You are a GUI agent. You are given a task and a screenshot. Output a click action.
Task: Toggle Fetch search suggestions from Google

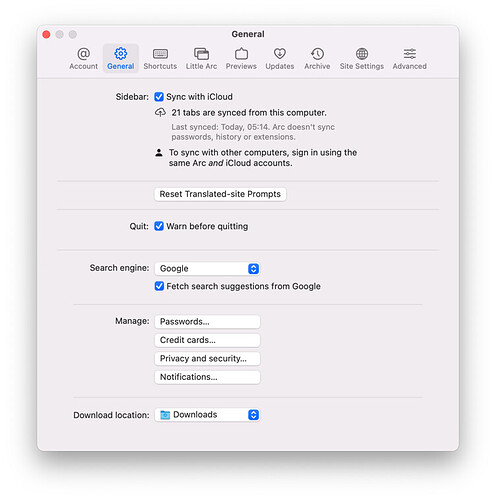click(159, 286)
